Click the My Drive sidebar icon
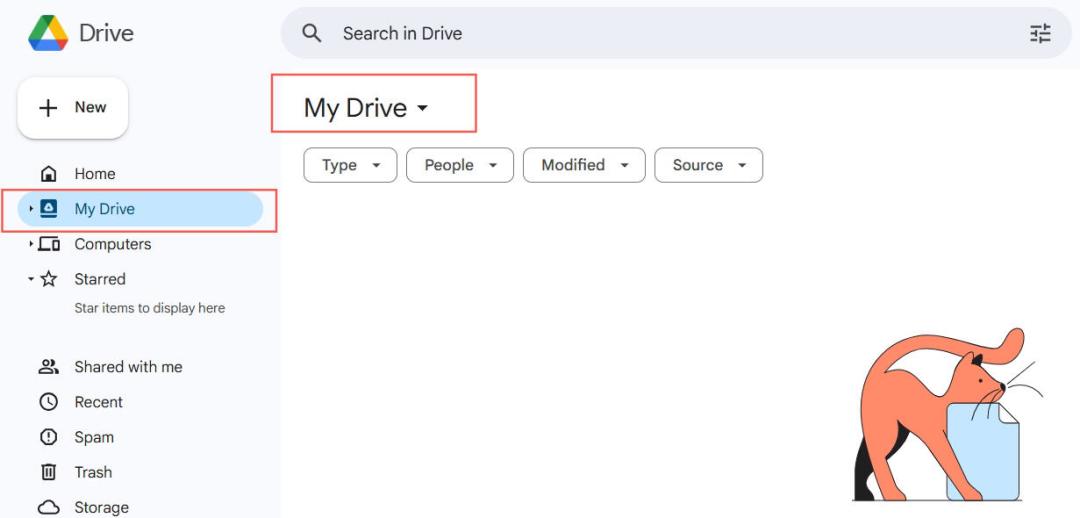This screenshot has width=1080, height=518. (49, 209)
